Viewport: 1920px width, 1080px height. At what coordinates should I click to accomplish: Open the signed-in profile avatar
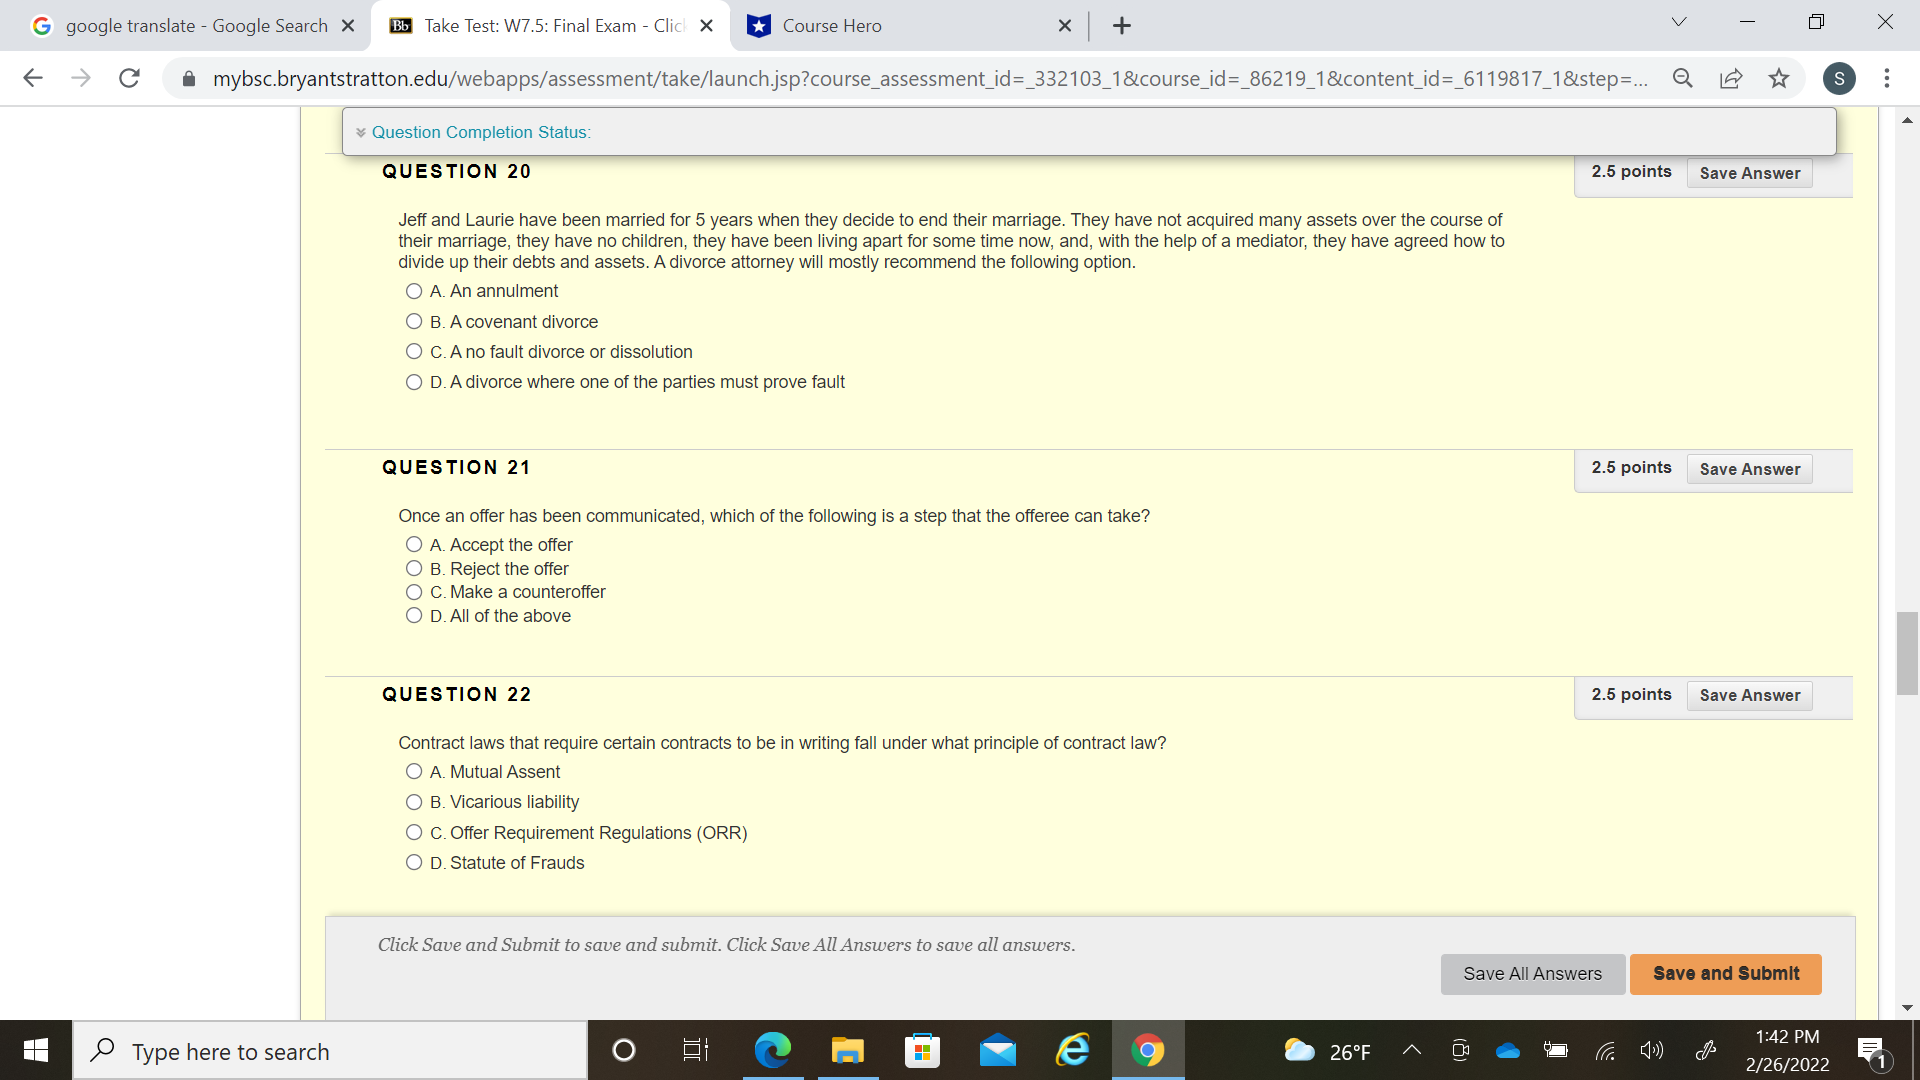click(x=1840, y=78)
